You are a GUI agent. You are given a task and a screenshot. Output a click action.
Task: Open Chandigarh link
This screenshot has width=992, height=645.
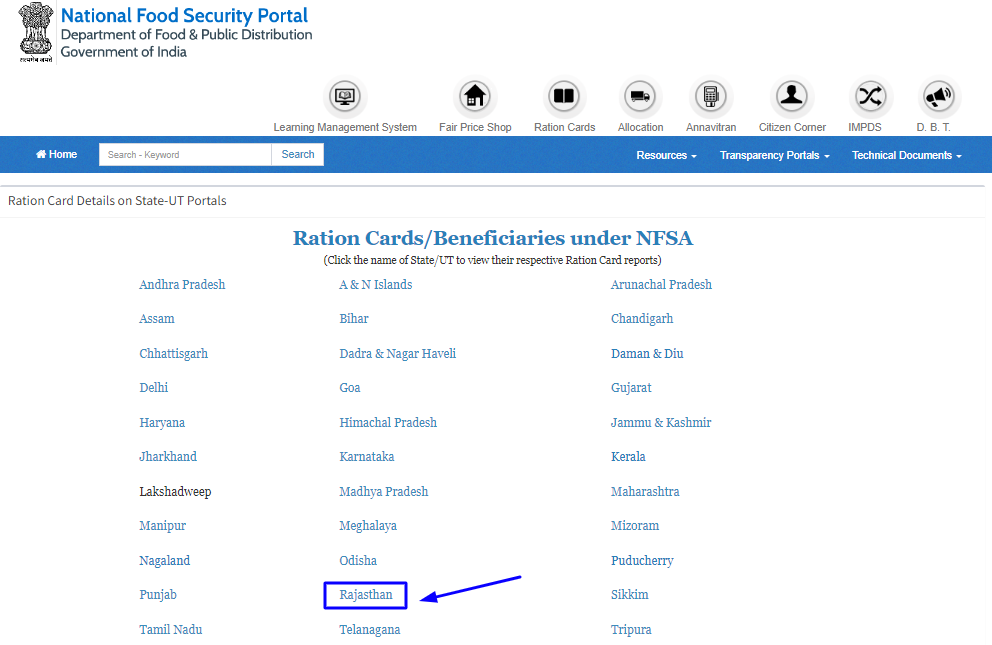pos(642,319)
